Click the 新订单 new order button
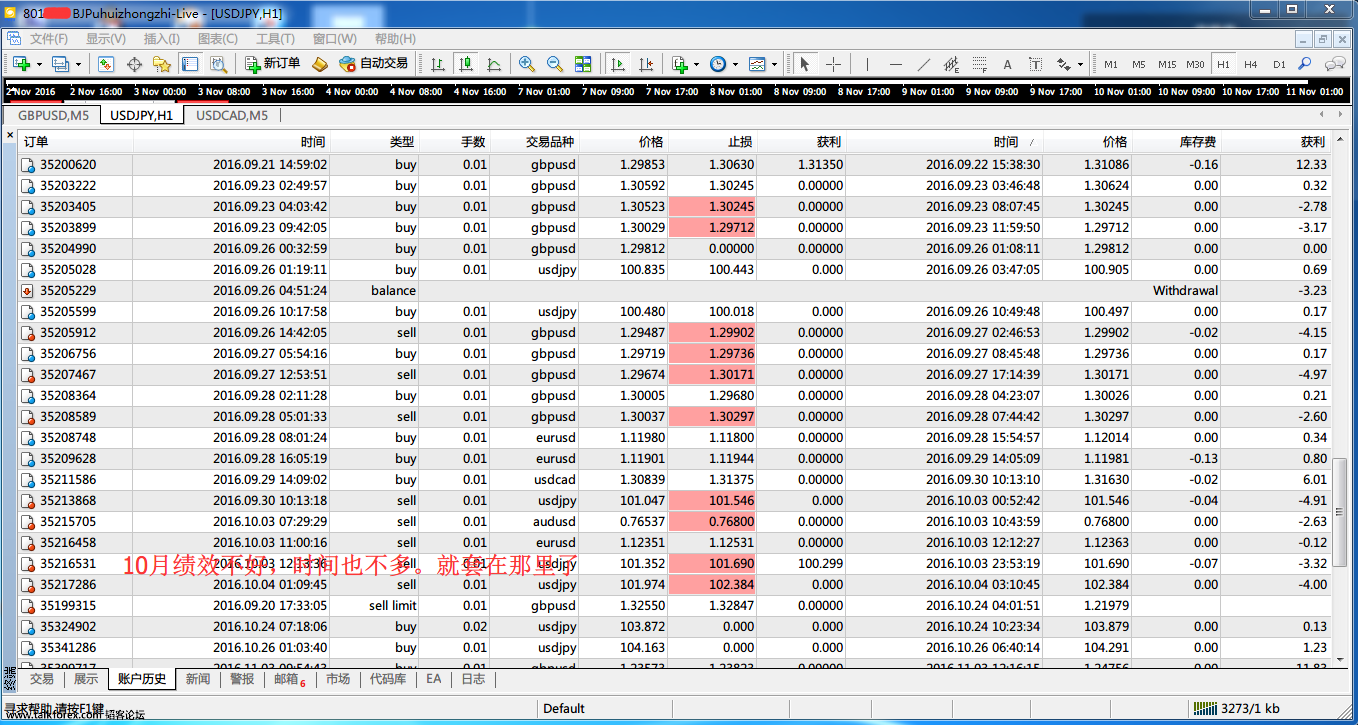1358x725 pixels. pos(272,64)
